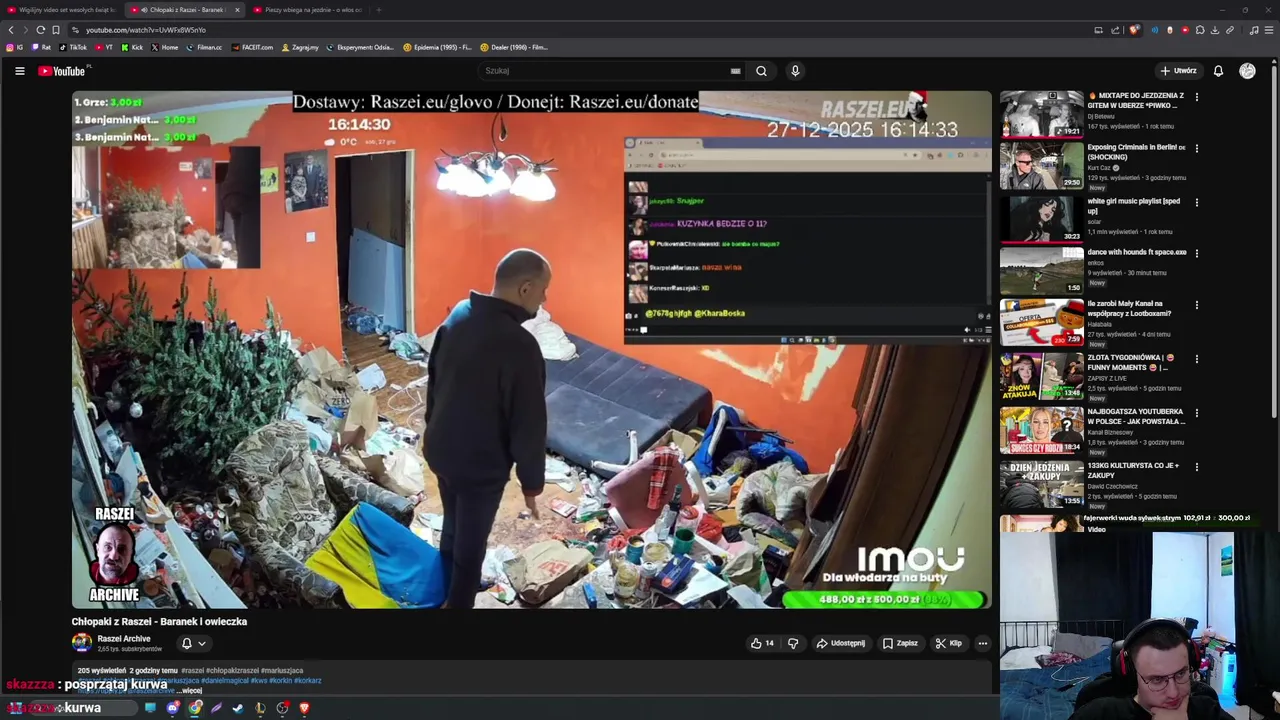The width and height of the screenshot is (1280, 720).
Task: Open Chrome from the taskbar
Action: pos(195,708)
